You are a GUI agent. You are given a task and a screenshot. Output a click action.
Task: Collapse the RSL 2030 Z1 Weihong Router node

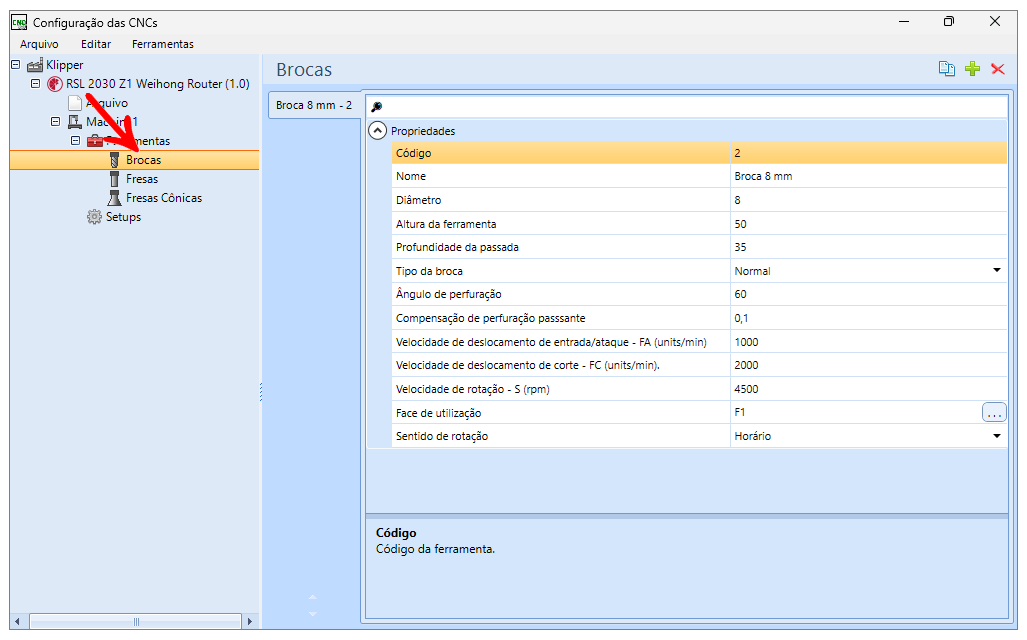tap(35, 83)
